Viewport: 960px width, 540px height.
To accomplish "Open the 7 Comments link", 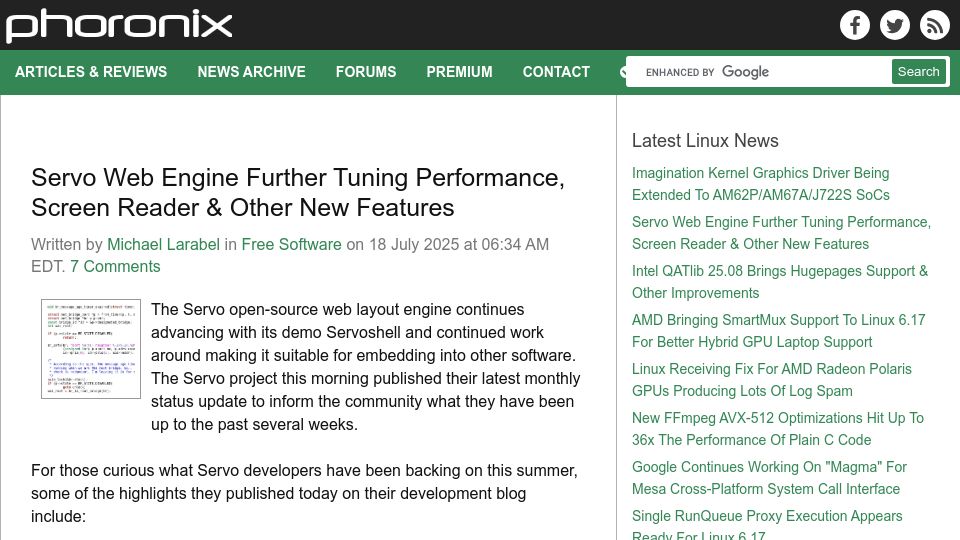I will (115, 266).
